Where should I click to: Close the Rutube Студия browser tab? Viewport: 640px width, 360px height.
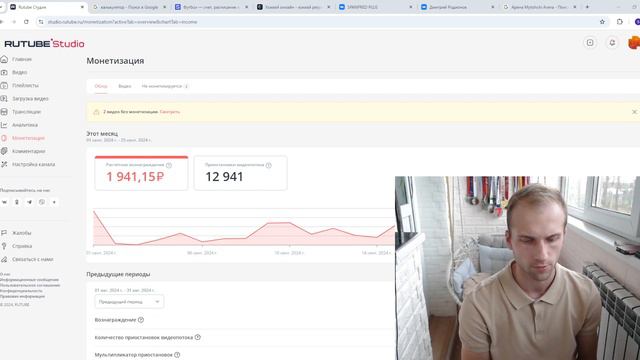pos(82,7)
